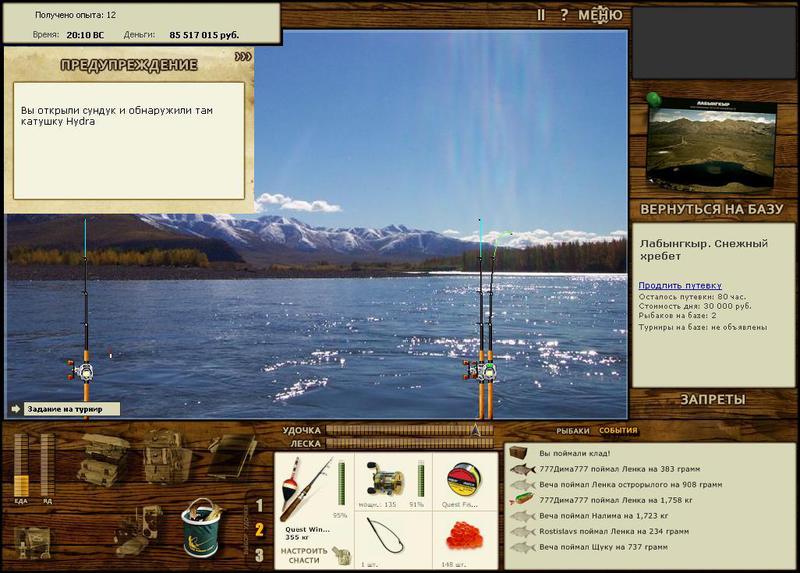This screenshot has height=573, width=800.
Task: Click the Стоимость дня: 30 000 руб. line
Action: [695, 306]
